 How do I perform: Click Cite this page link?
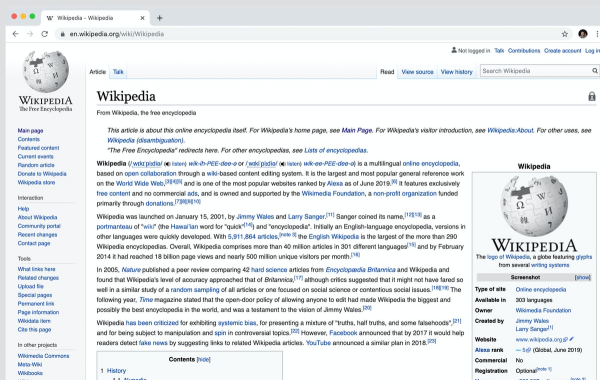(x=34, y=329)
